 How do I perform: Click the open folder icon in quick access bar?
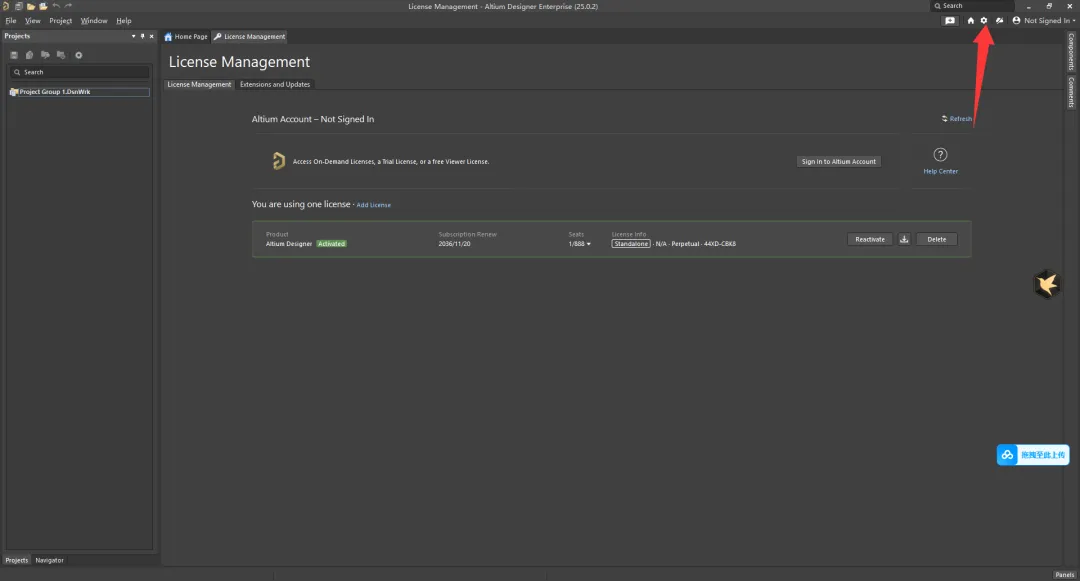tap(31, 6)
